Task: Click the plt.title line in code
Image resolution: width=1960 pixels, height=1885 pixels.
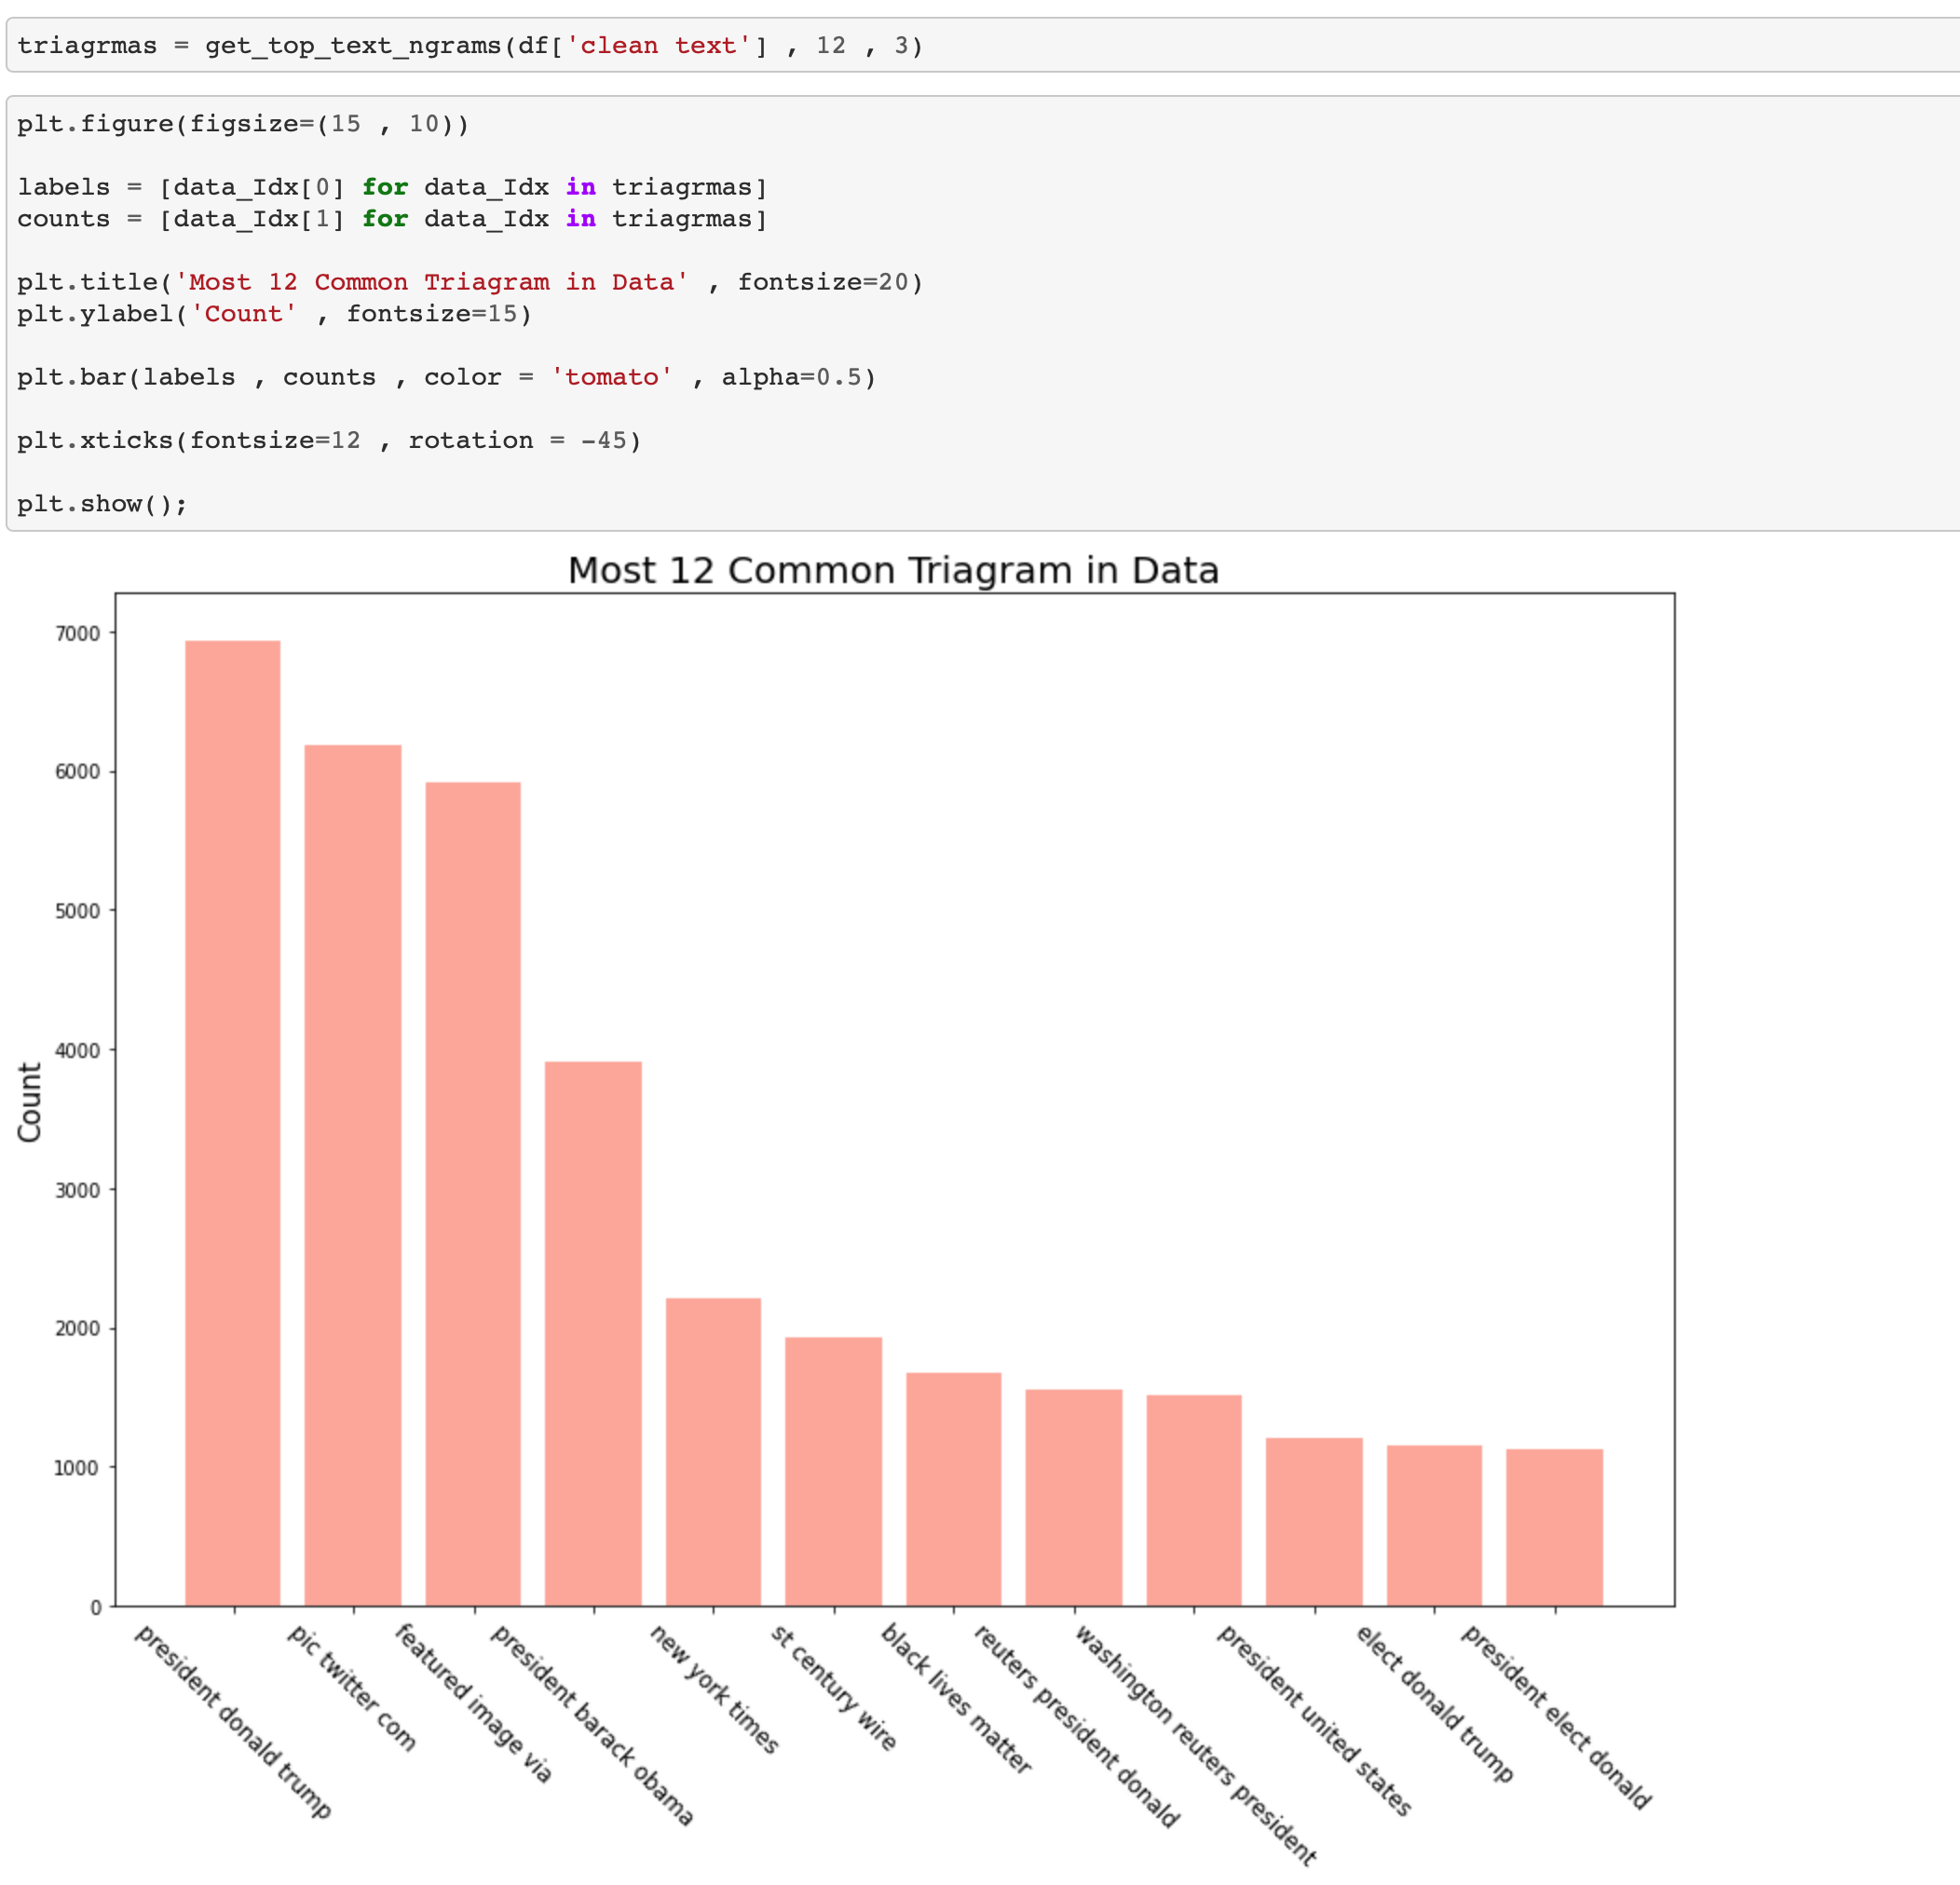Action: pyautogui.click(x=470, y=282)
